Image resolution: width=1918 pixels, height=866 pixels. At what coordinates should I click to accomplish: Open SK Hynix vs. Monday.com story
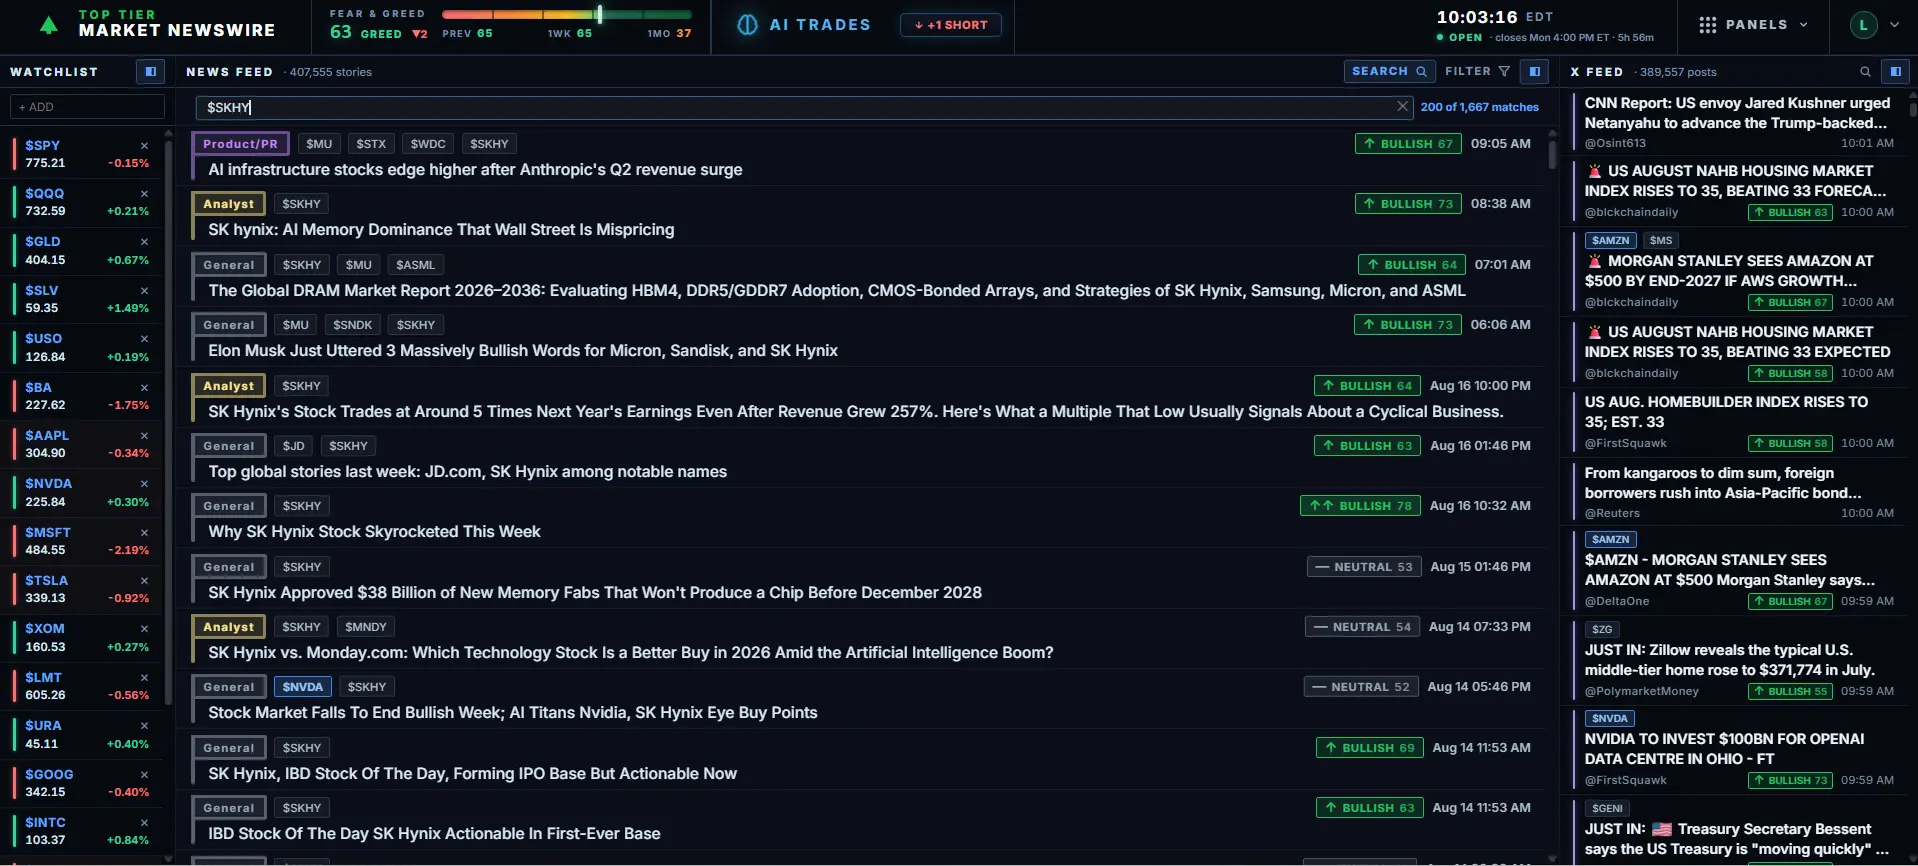[x=631, y=653]
